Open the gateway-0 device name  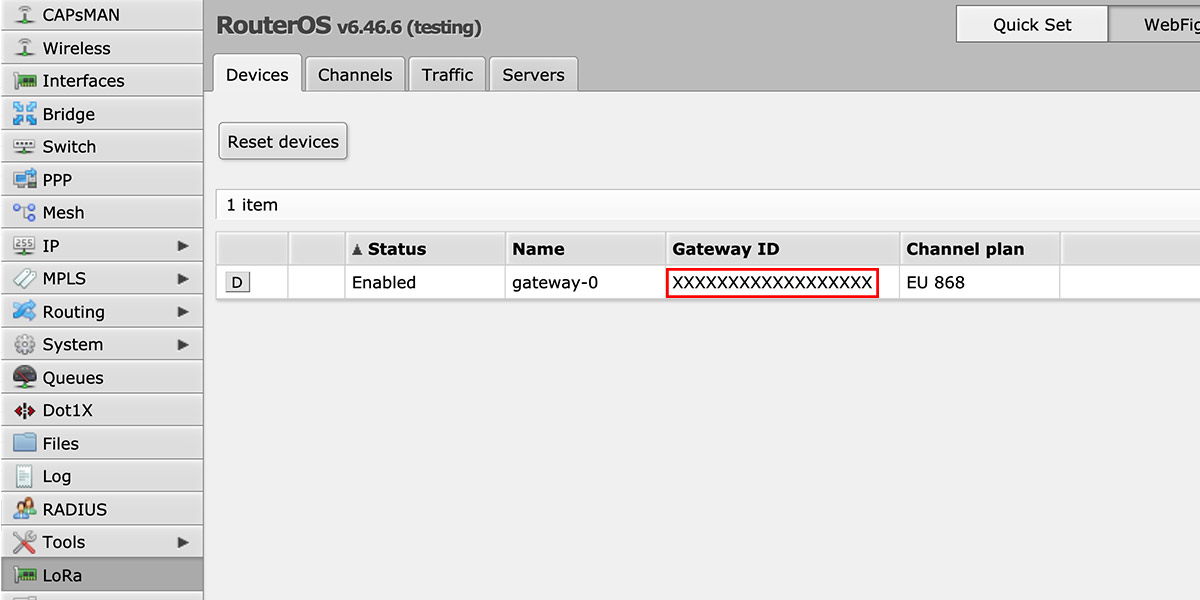tap(555, 283)
